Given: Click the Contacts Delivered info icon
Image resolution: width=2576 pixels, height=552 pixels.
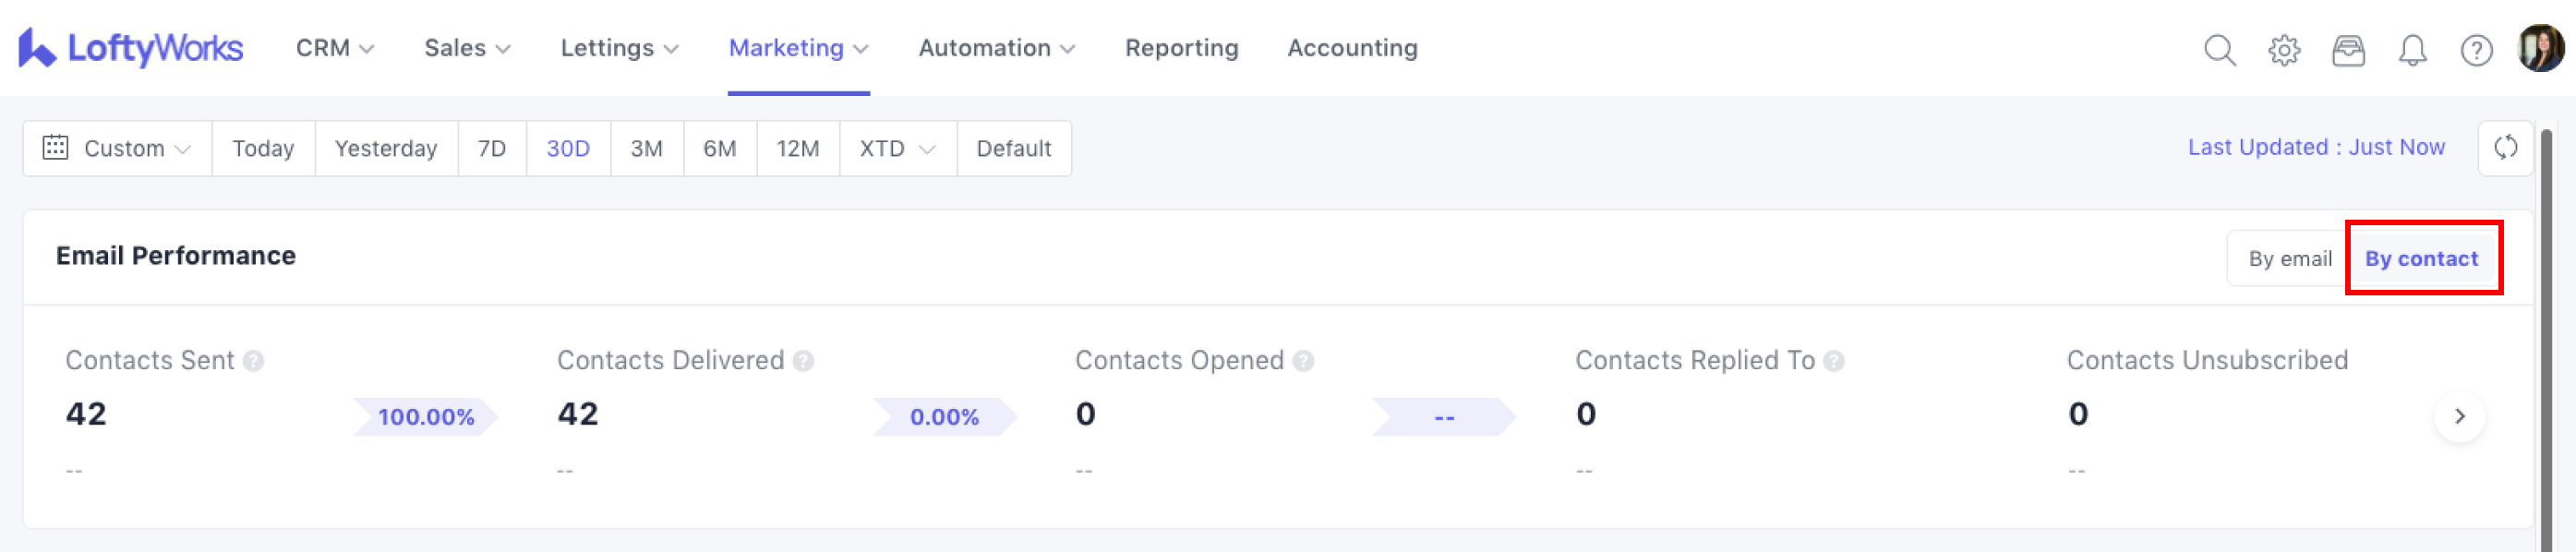Looking at the screenshot, I should click(803, 361).
